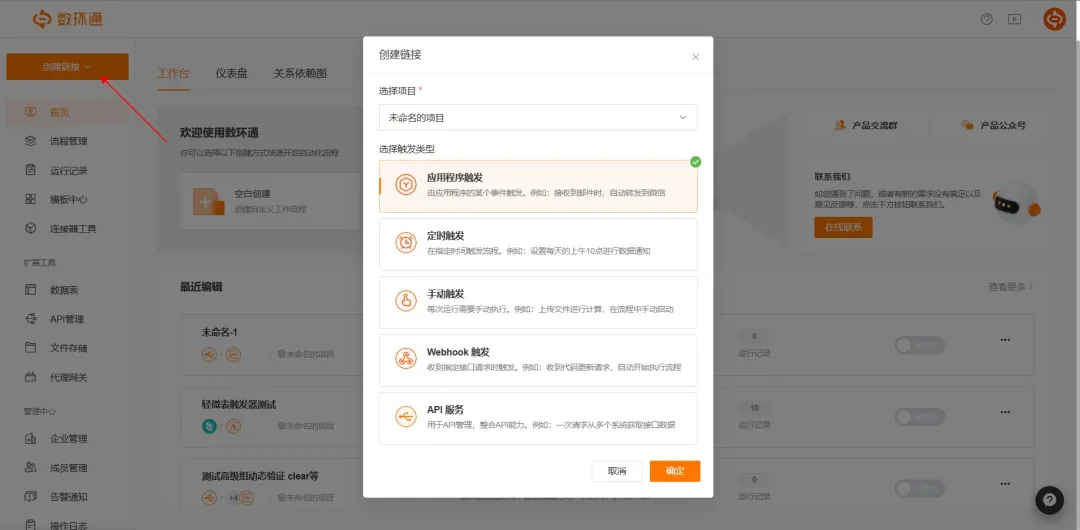This screenshot has height=530, width=1080.
Task: Toggle the switch for 未命名-1 flow
Action: pos(919,345)
